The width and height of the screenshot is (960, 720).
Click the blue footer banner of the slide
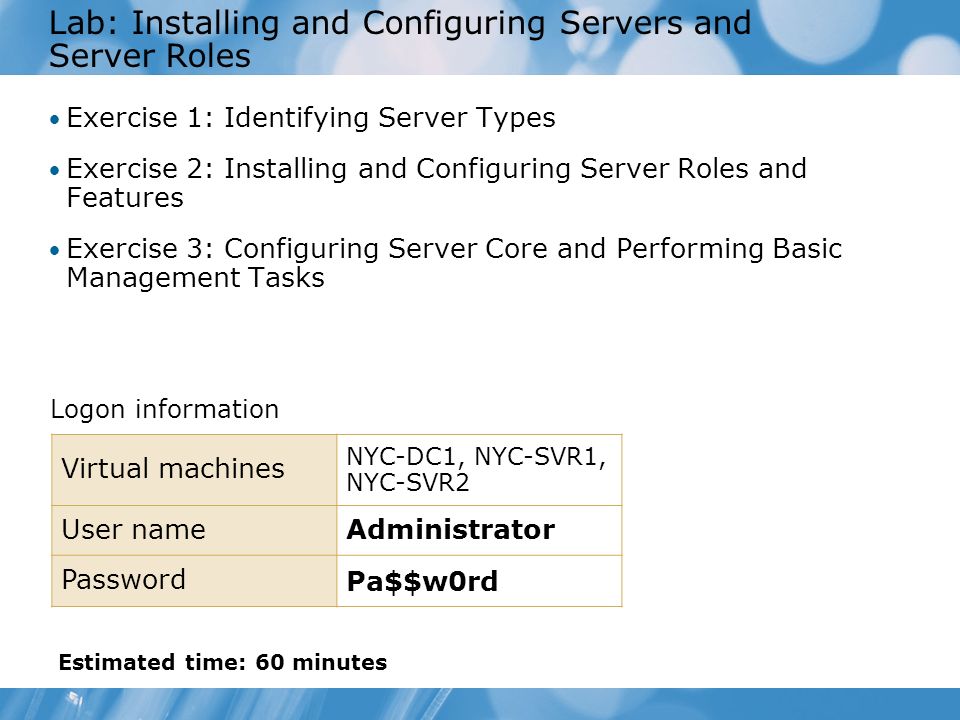(x=480, y=703)
